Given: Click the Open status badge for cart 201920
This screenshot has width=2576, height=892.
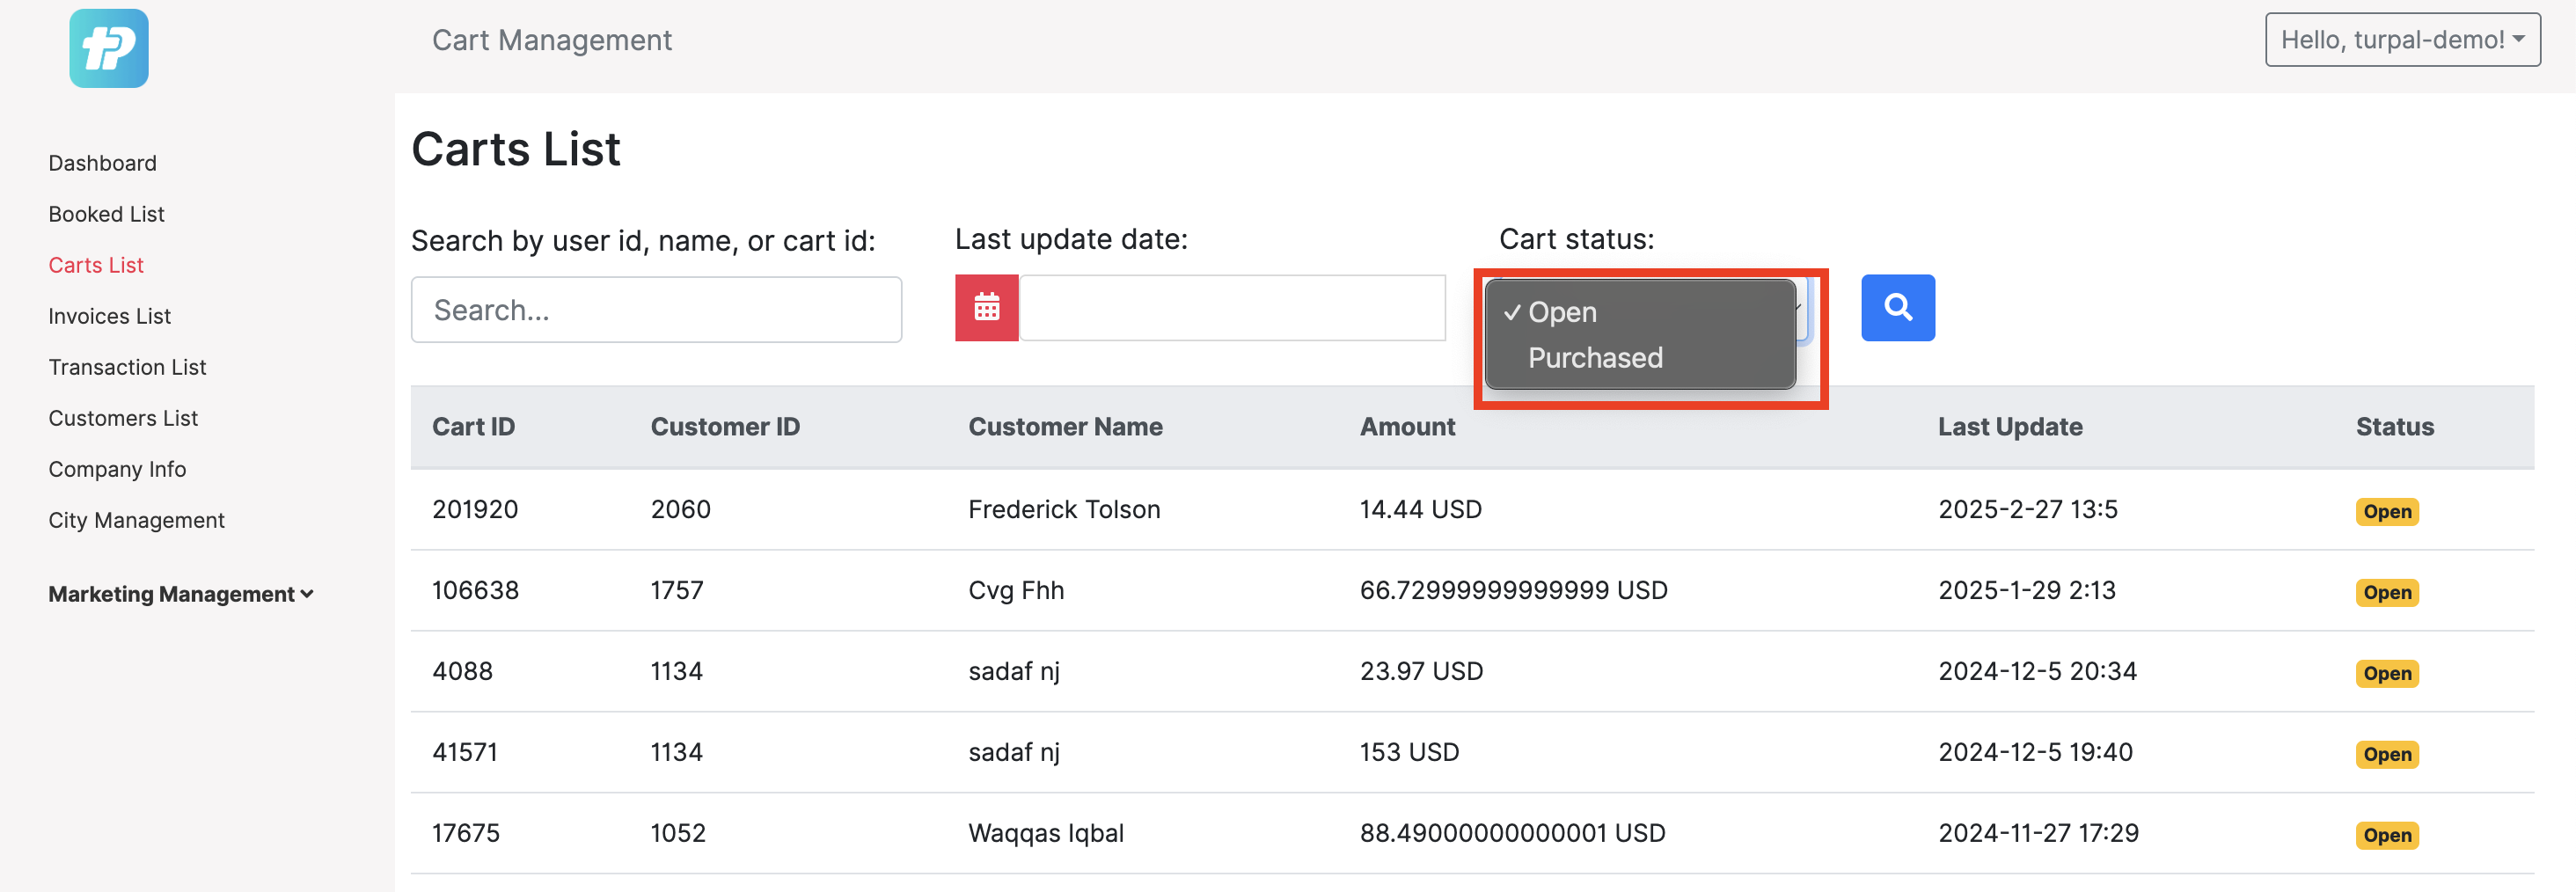Looking at the screenshot, I should 2386,511.
